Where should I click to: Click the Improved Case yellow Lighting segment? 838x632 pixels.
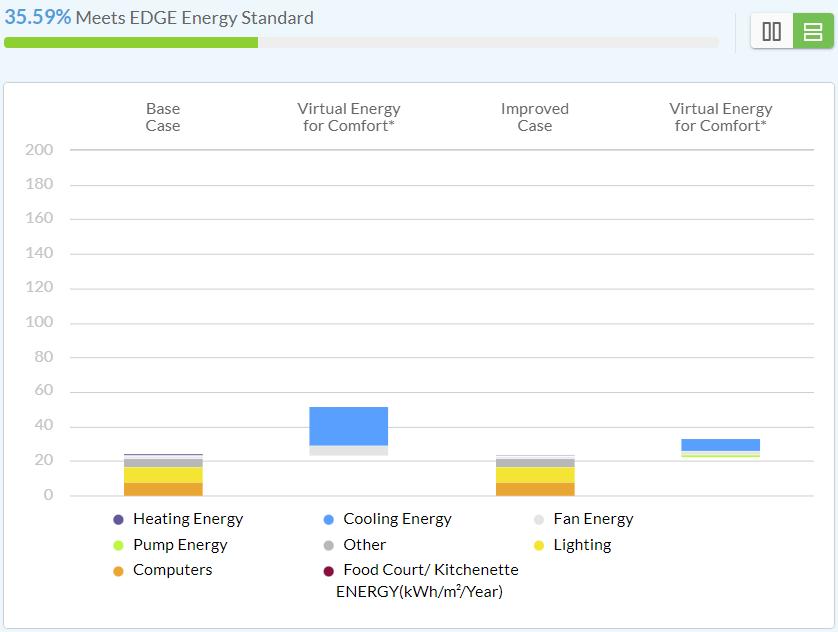pyautogui.click(x=535, y=475)
